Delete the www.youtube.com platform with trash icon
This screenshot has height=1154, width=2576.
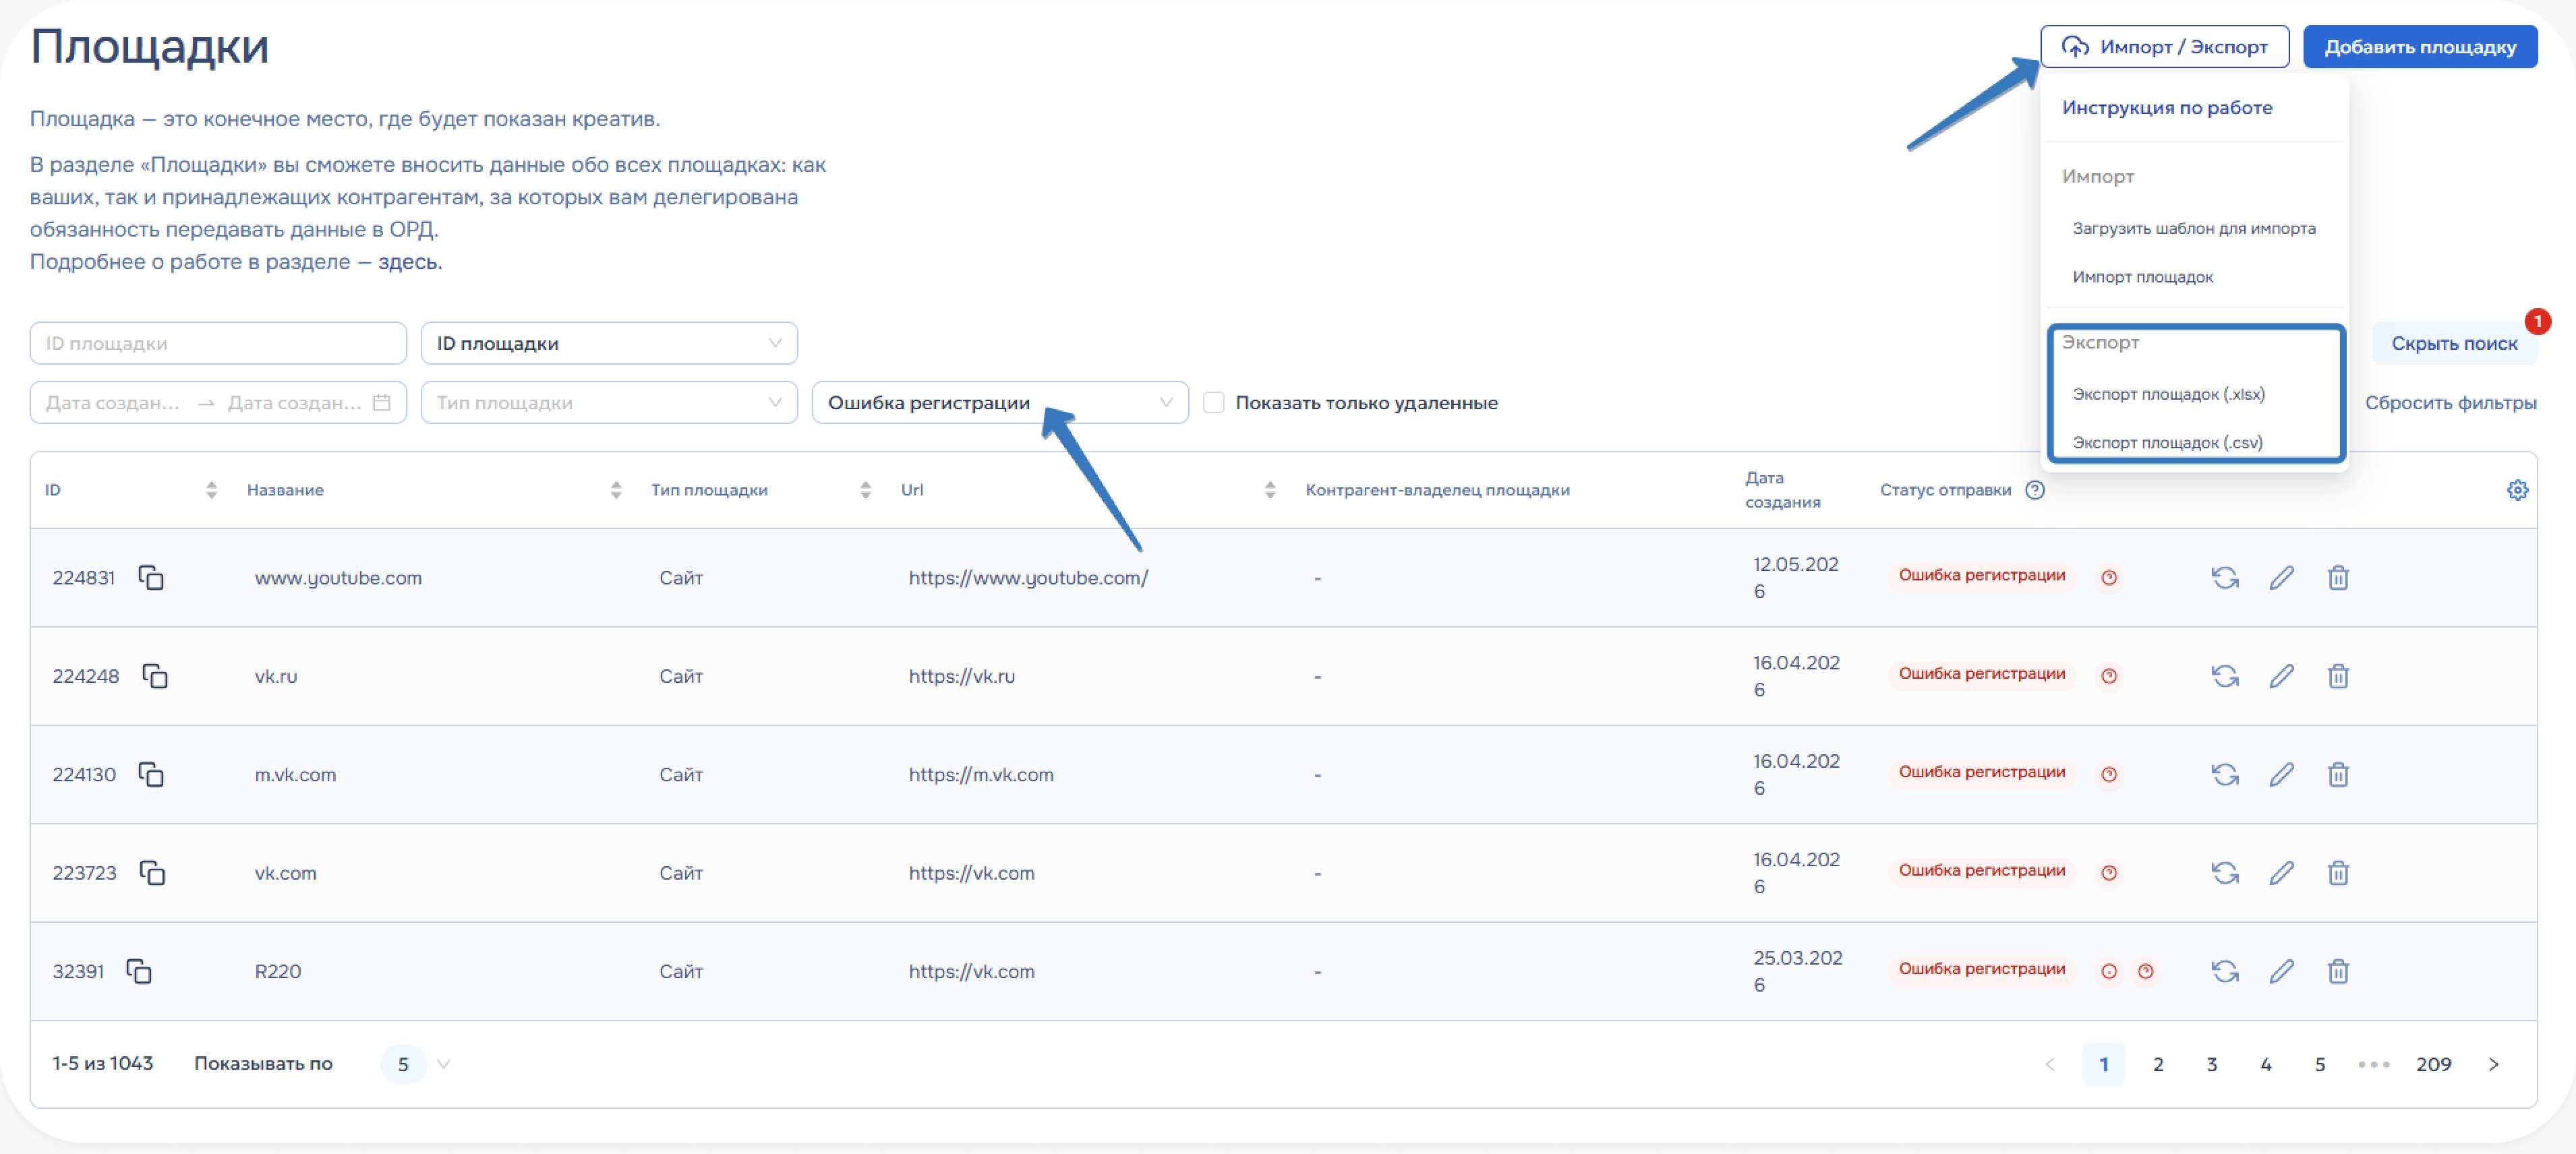2338,577
